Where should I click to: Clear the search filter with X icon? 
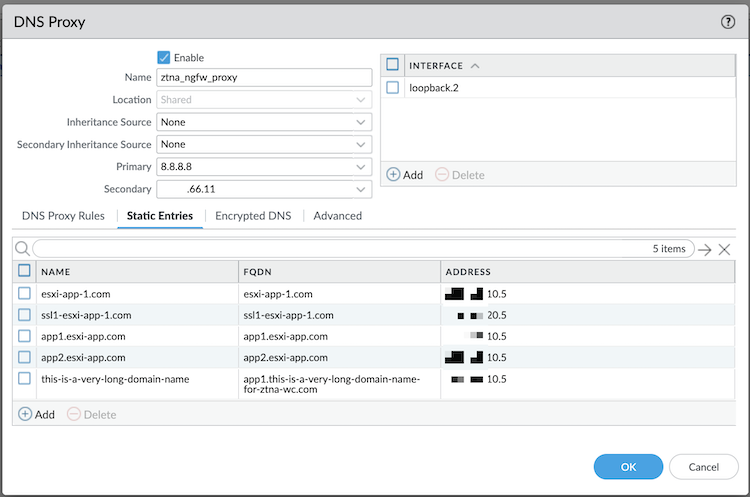click(725, 249)
